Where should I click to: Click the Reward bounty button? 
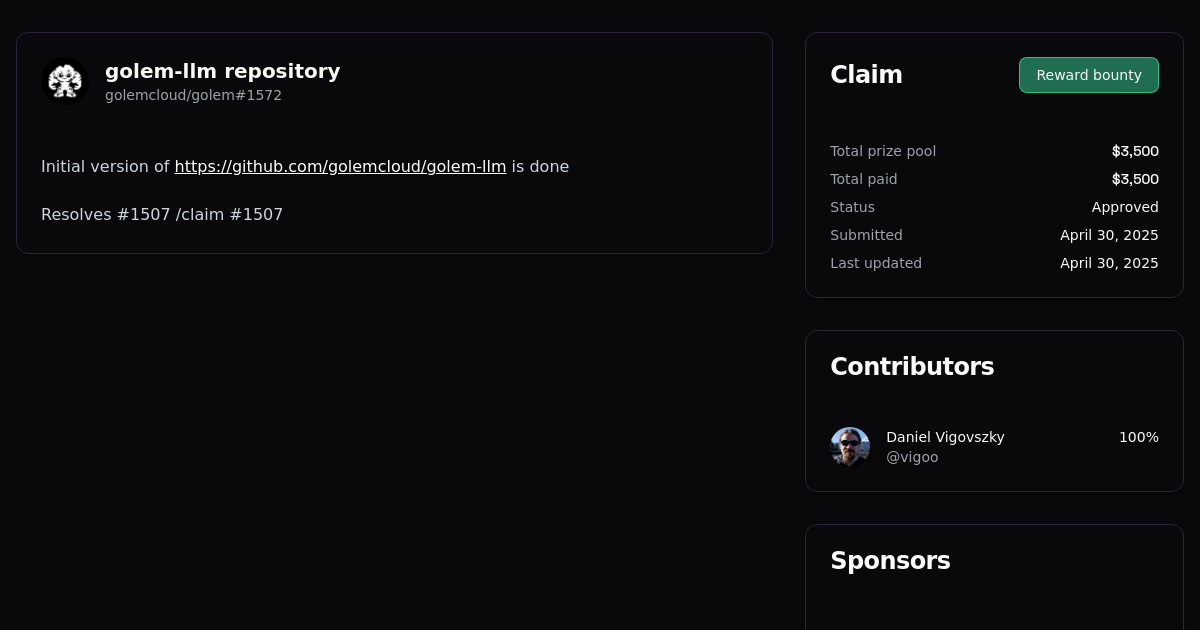click(1088, 75)
